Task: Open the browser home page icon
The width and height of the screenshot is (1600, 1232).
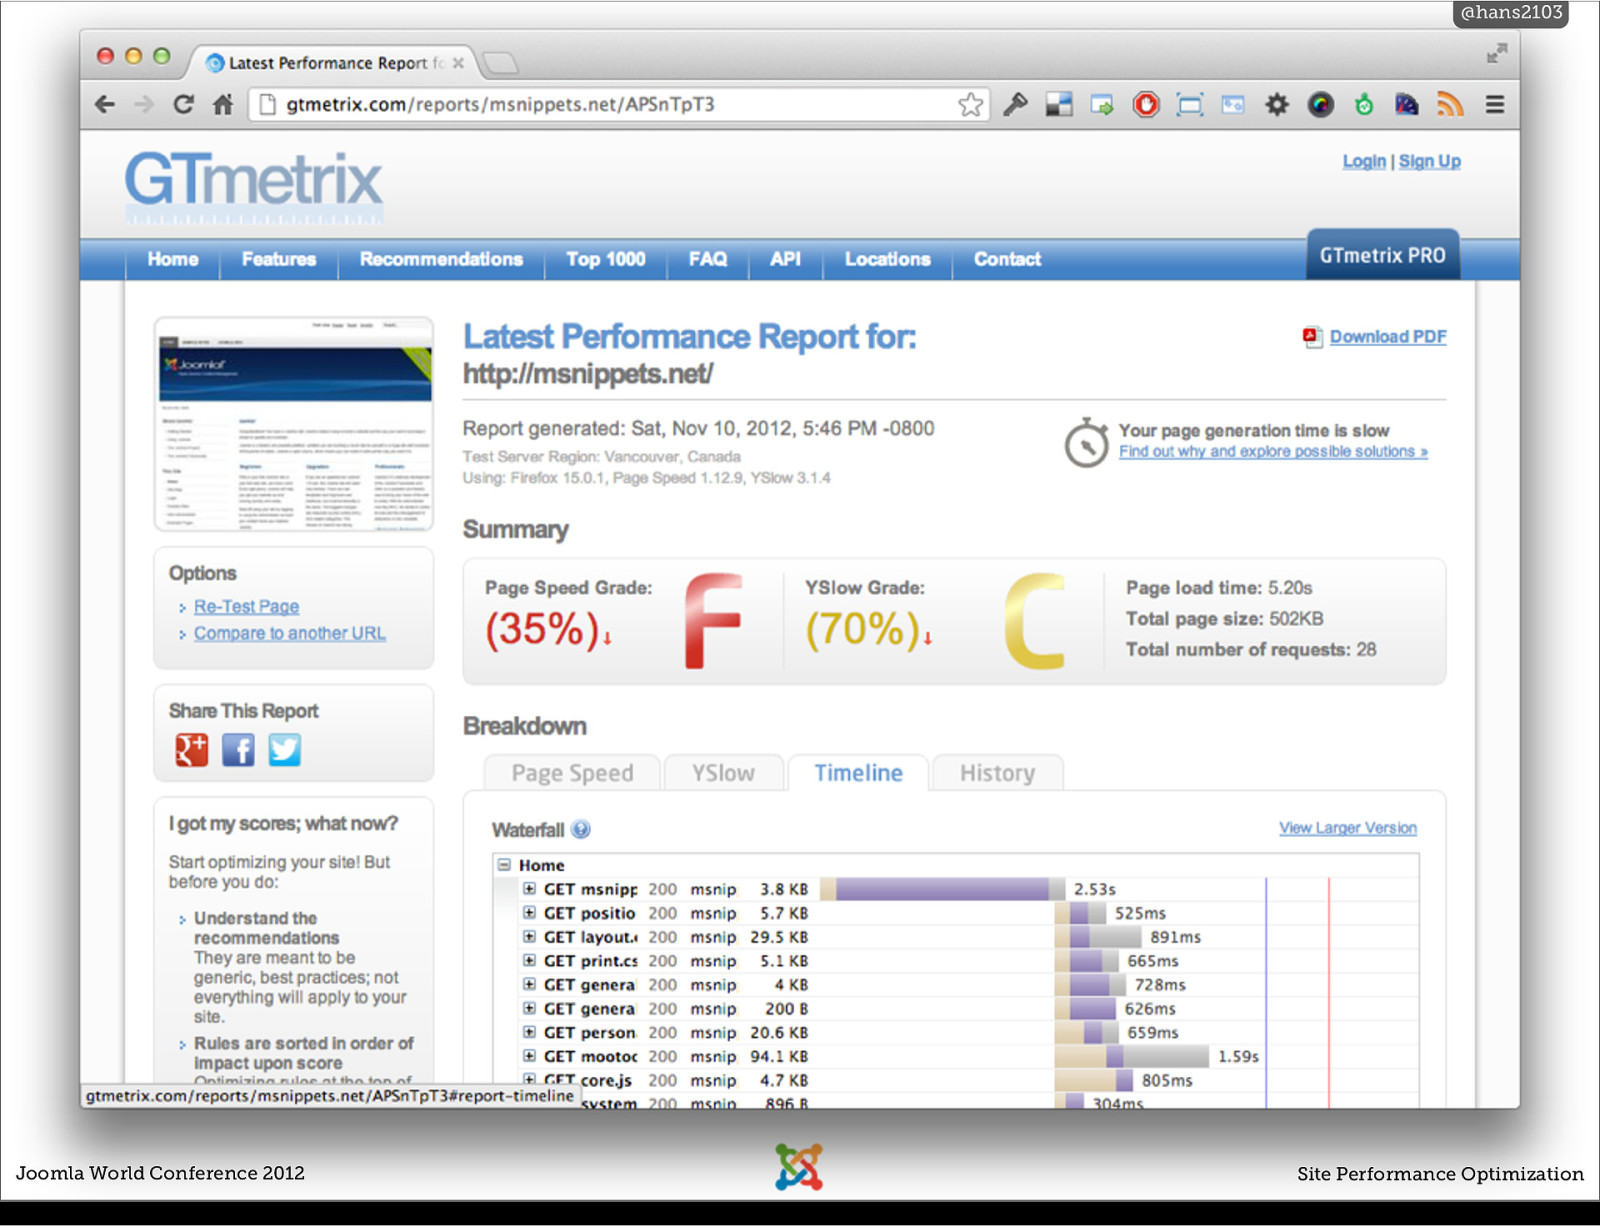Action: (223, 104)
